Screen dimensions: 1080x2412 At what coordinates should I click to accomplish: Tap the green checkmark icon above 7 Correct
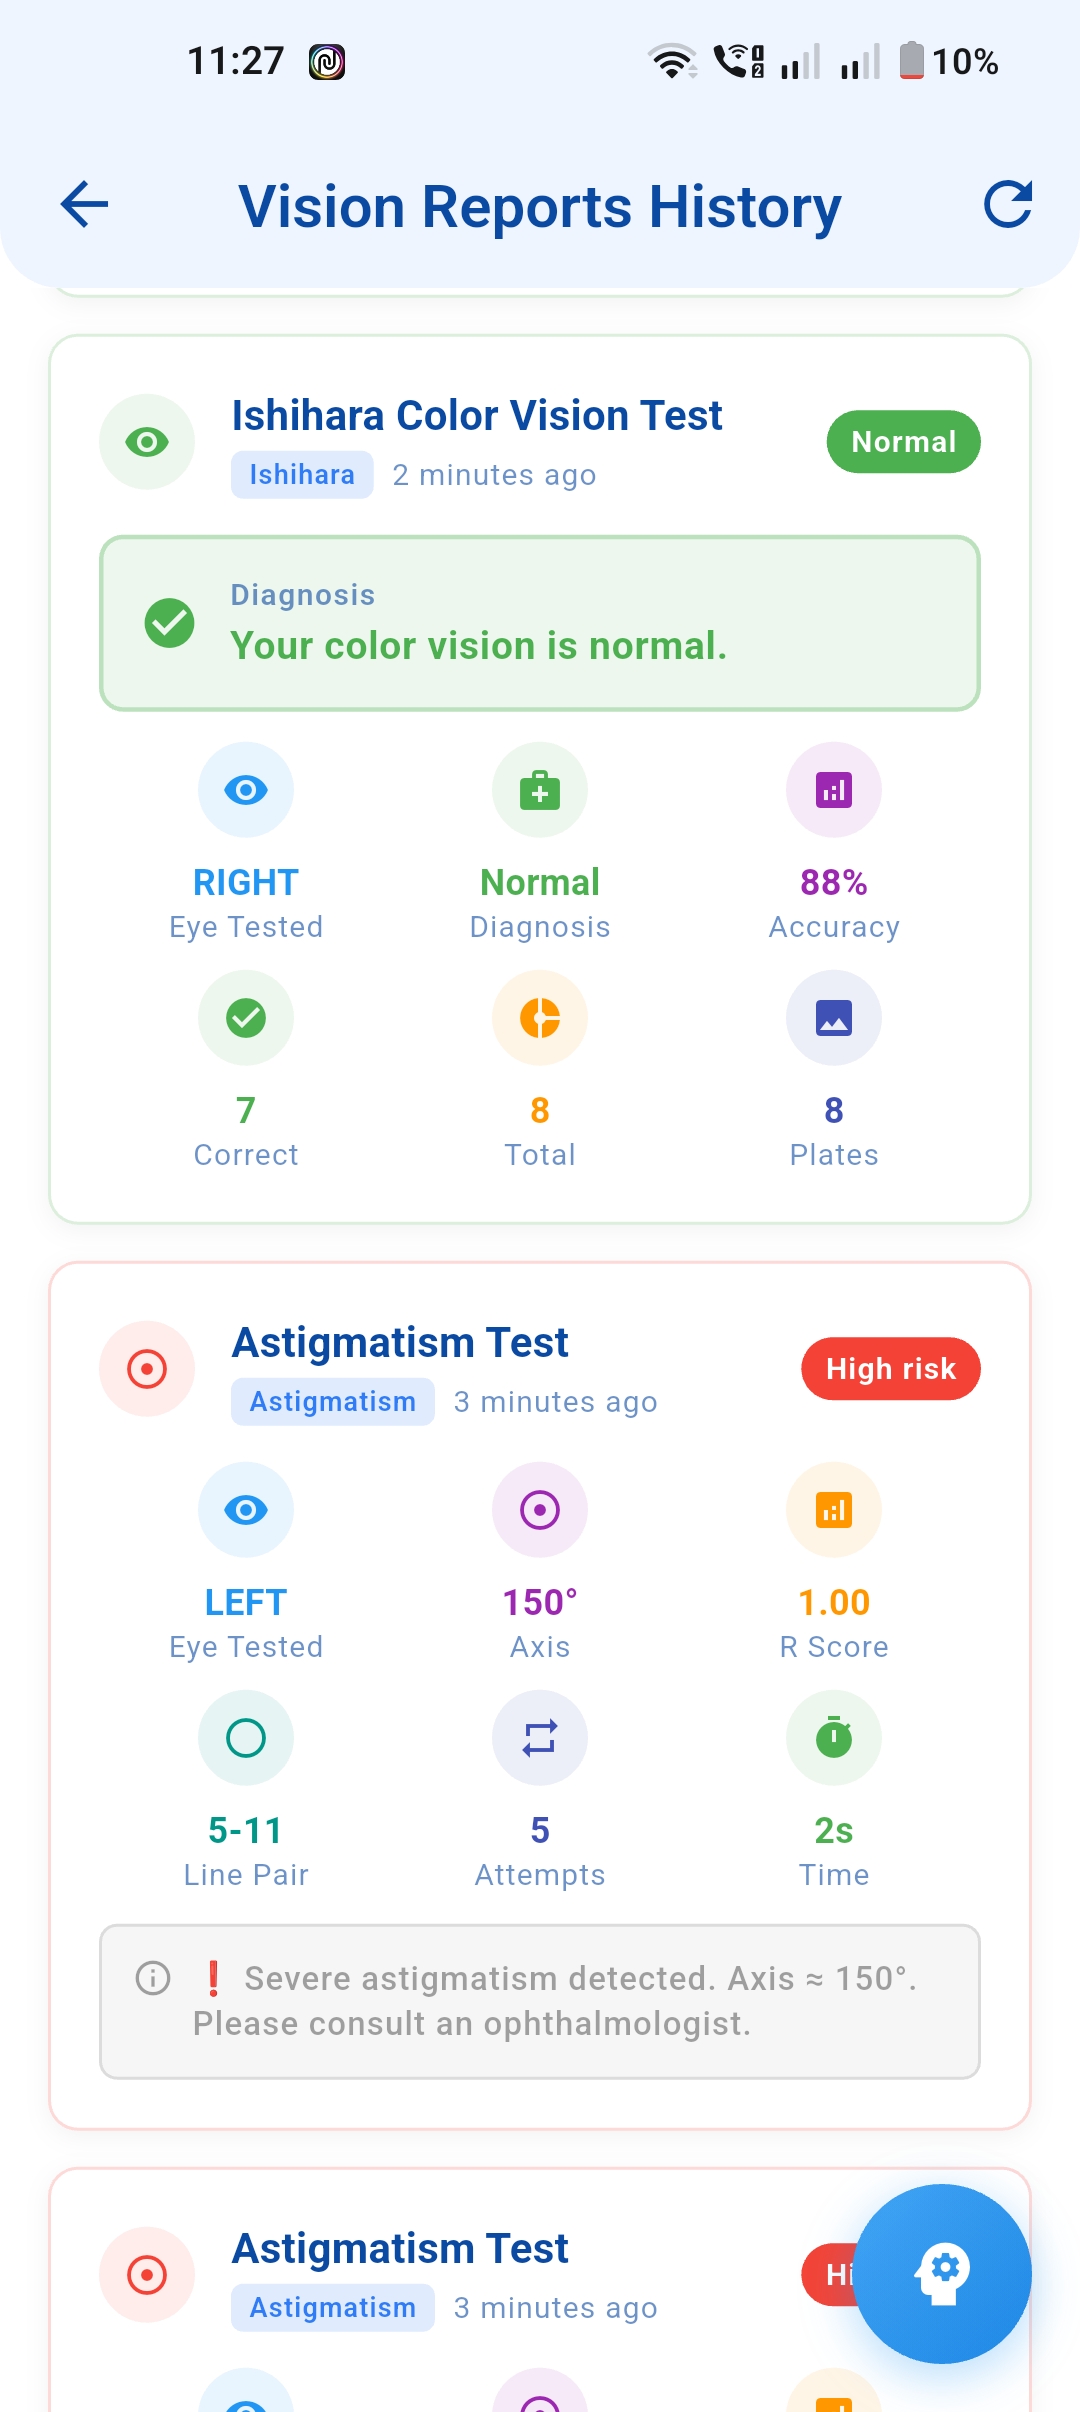click(x=246, y=1018)
